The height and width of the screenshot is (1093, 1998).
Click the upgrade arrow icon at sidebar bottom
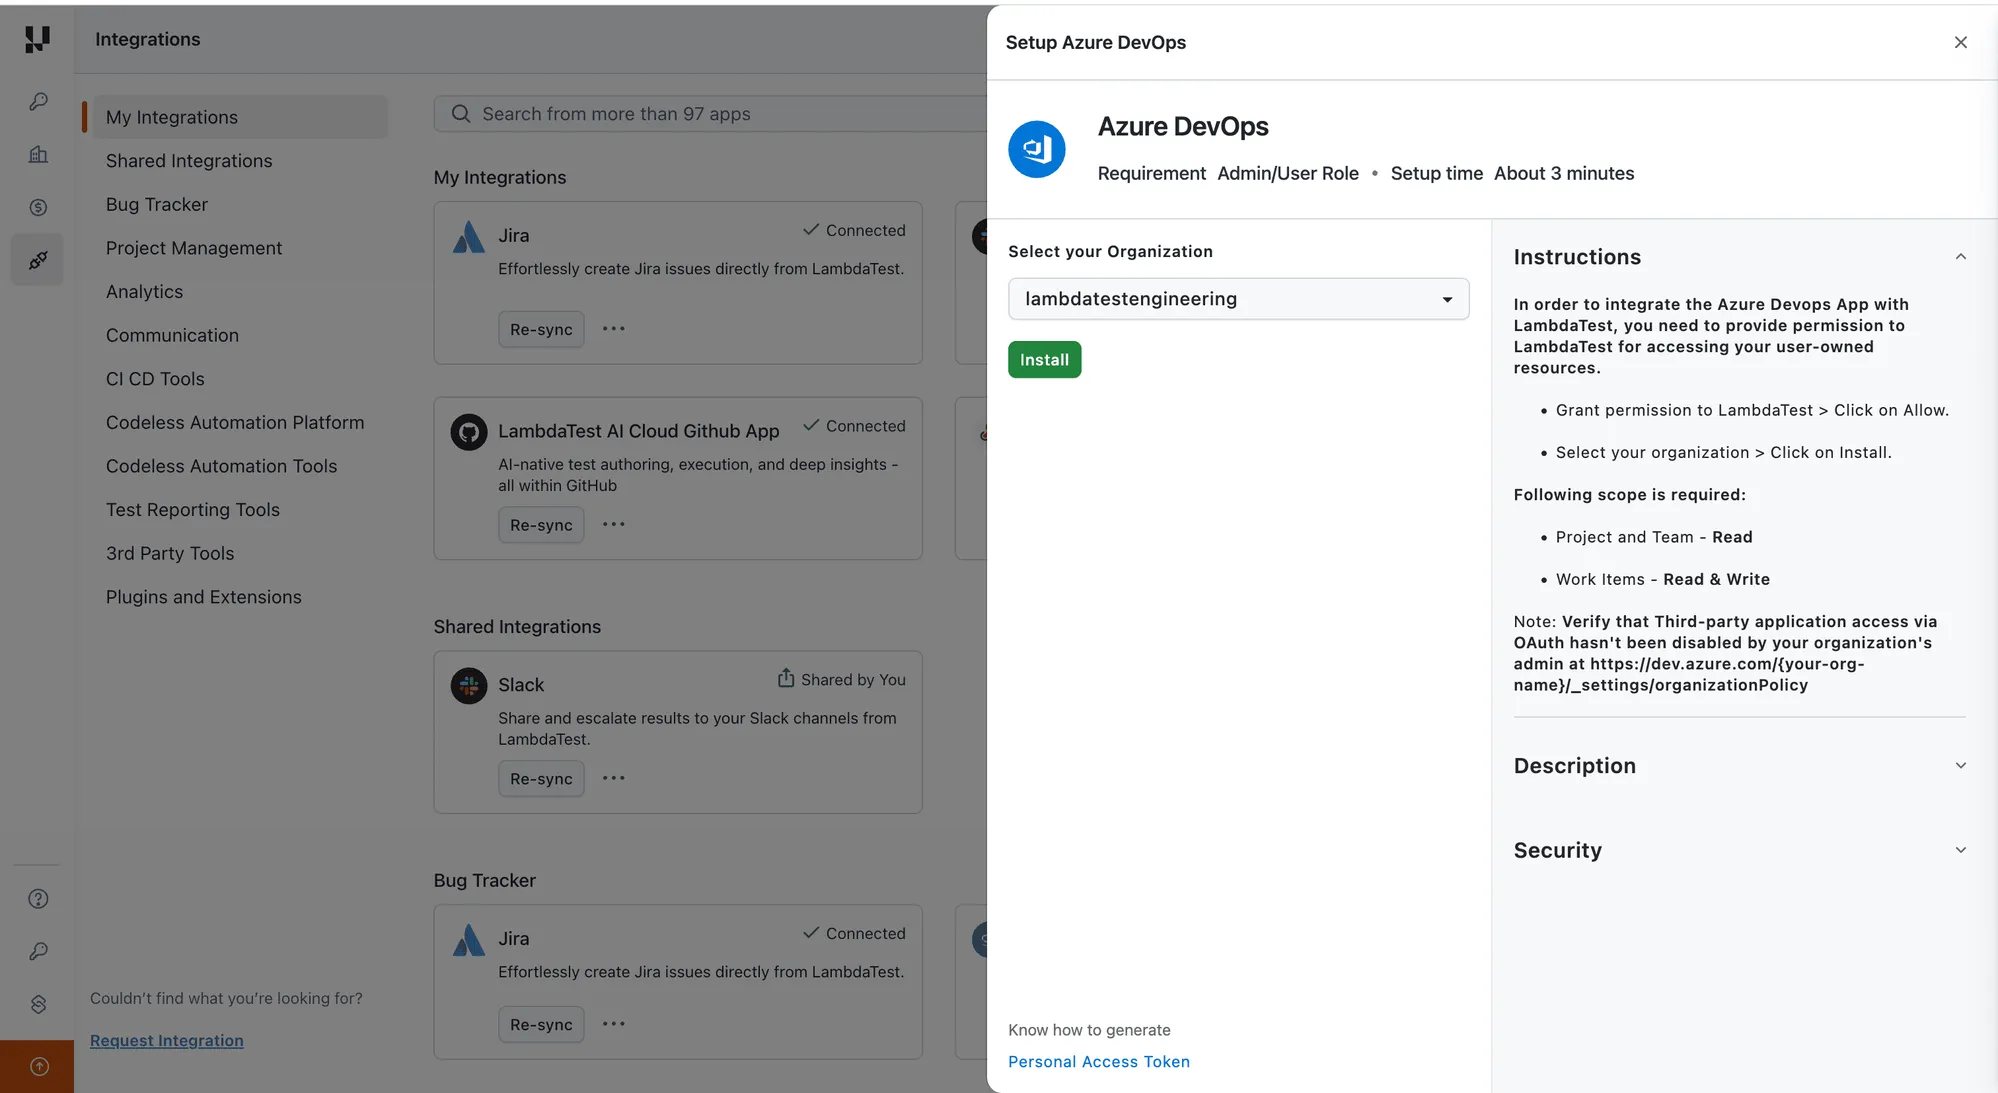click(38, 1066)
